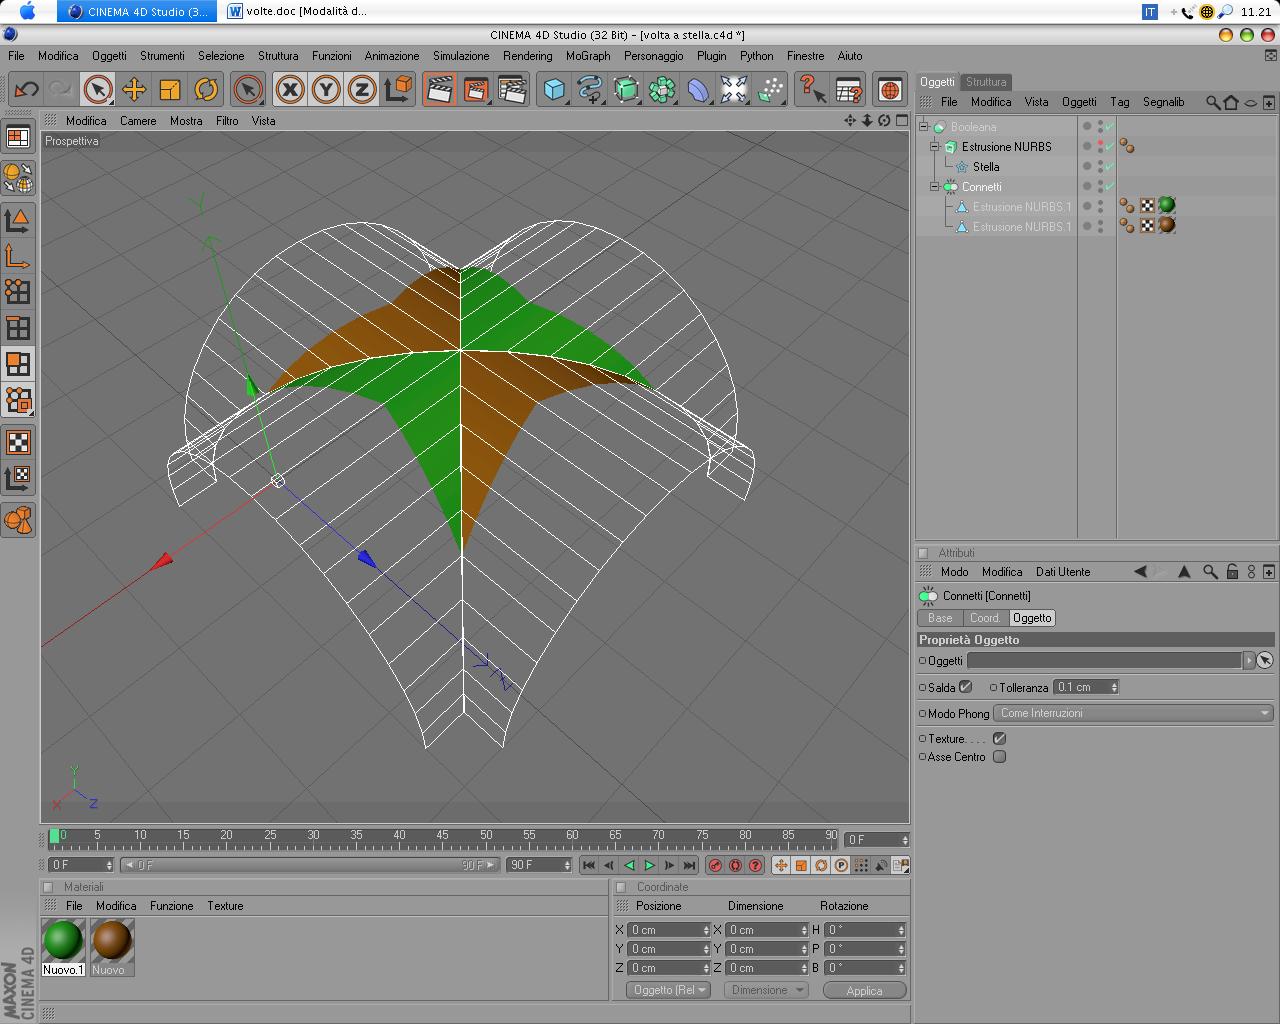Screen dimensions: 1280x1024
Task: Select the Move tool
Action: [x=133, y=90]
